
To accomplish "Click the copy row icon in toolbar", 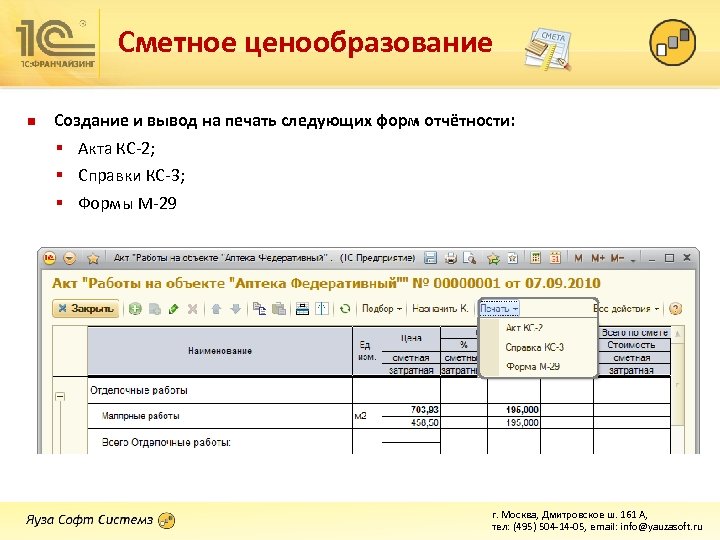I will click(155, 309).
